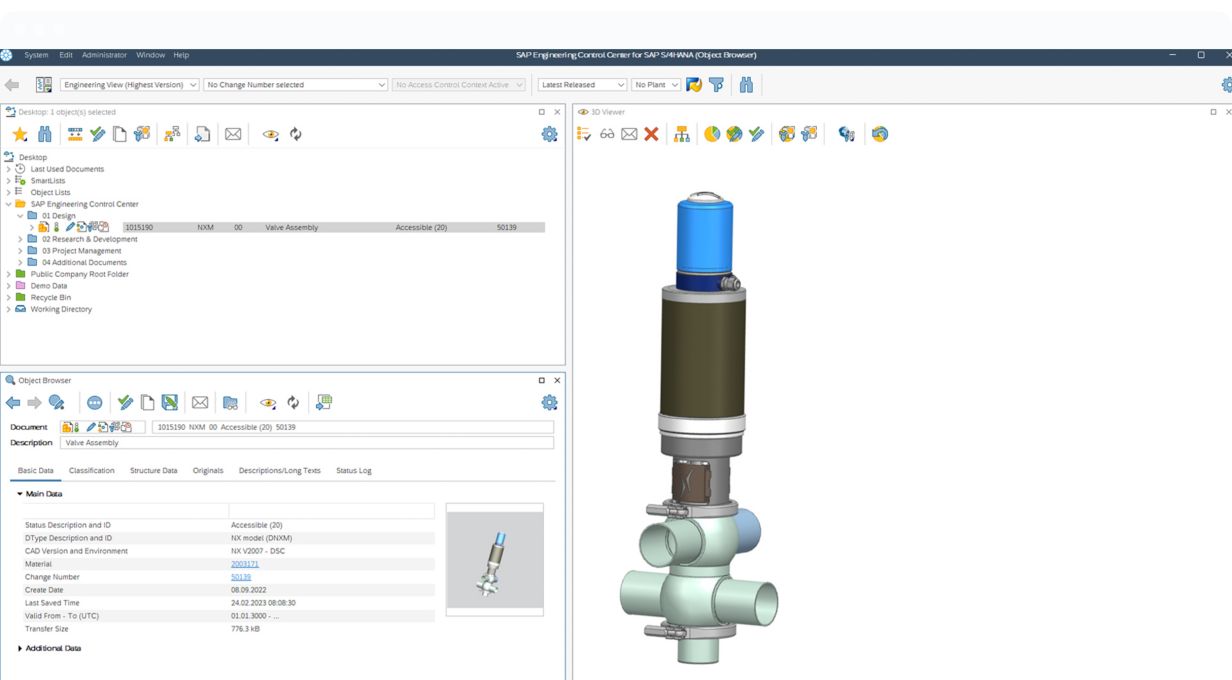
Task: Click the refresh arrows icon in Desktop panel
Action: (296, 135)
